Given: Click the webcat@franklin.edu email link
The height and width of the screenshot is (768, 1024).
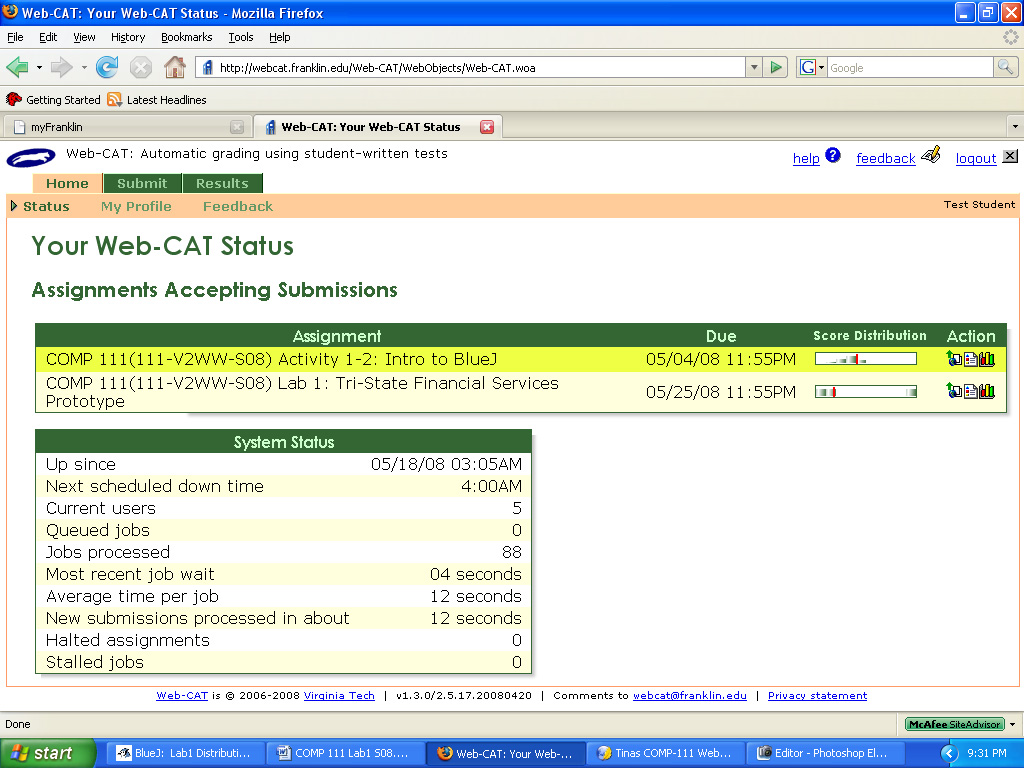Looking at the screenshot, I should coord(690,696).
